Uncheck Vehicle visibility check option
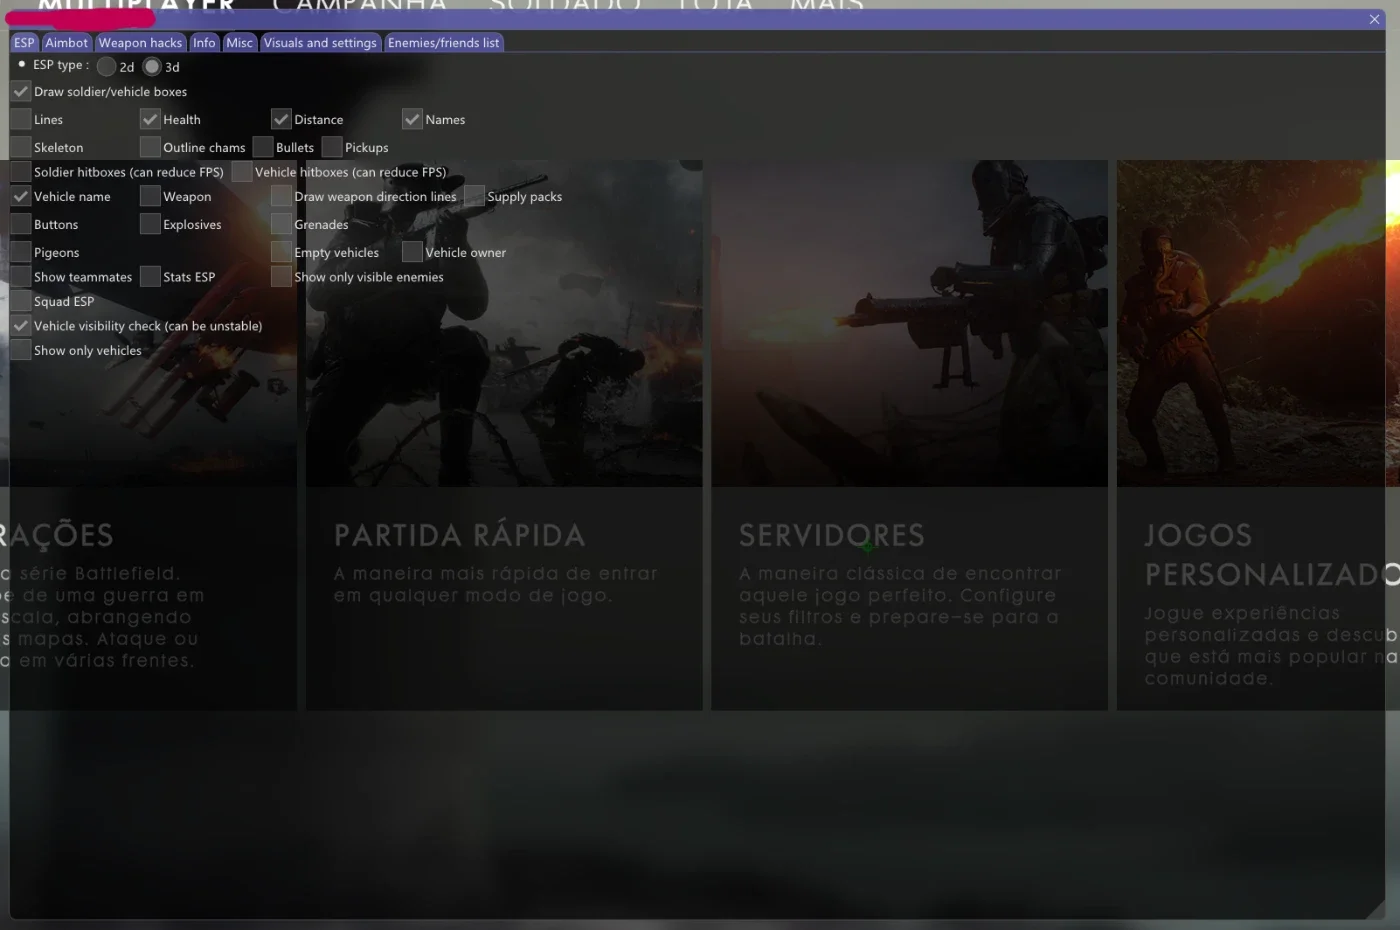This screenshot has height=930, width=1400. click(21, 326)
